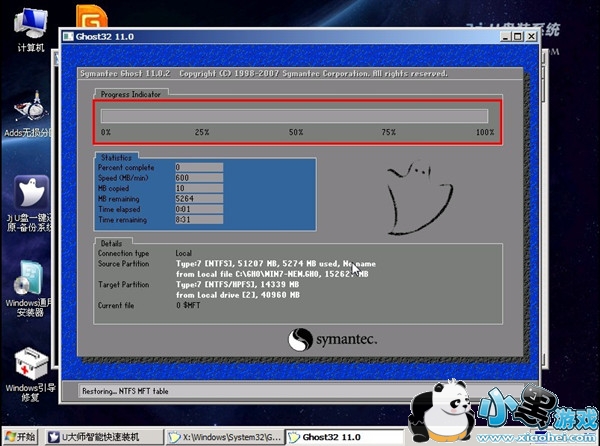
Task: Switch to X:\Windows\System32 taskbar item
Action: [225, 436]
